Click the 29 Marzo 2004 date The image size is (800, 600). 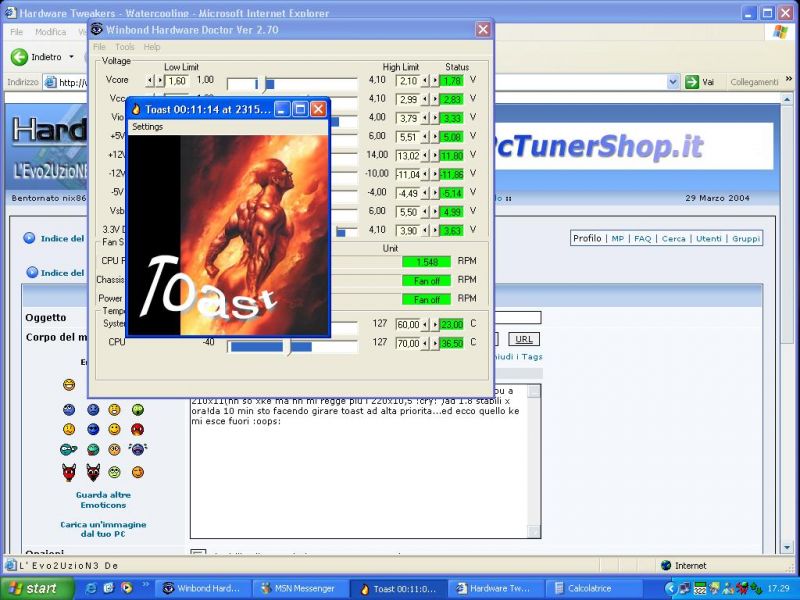[x=717, y=198]
